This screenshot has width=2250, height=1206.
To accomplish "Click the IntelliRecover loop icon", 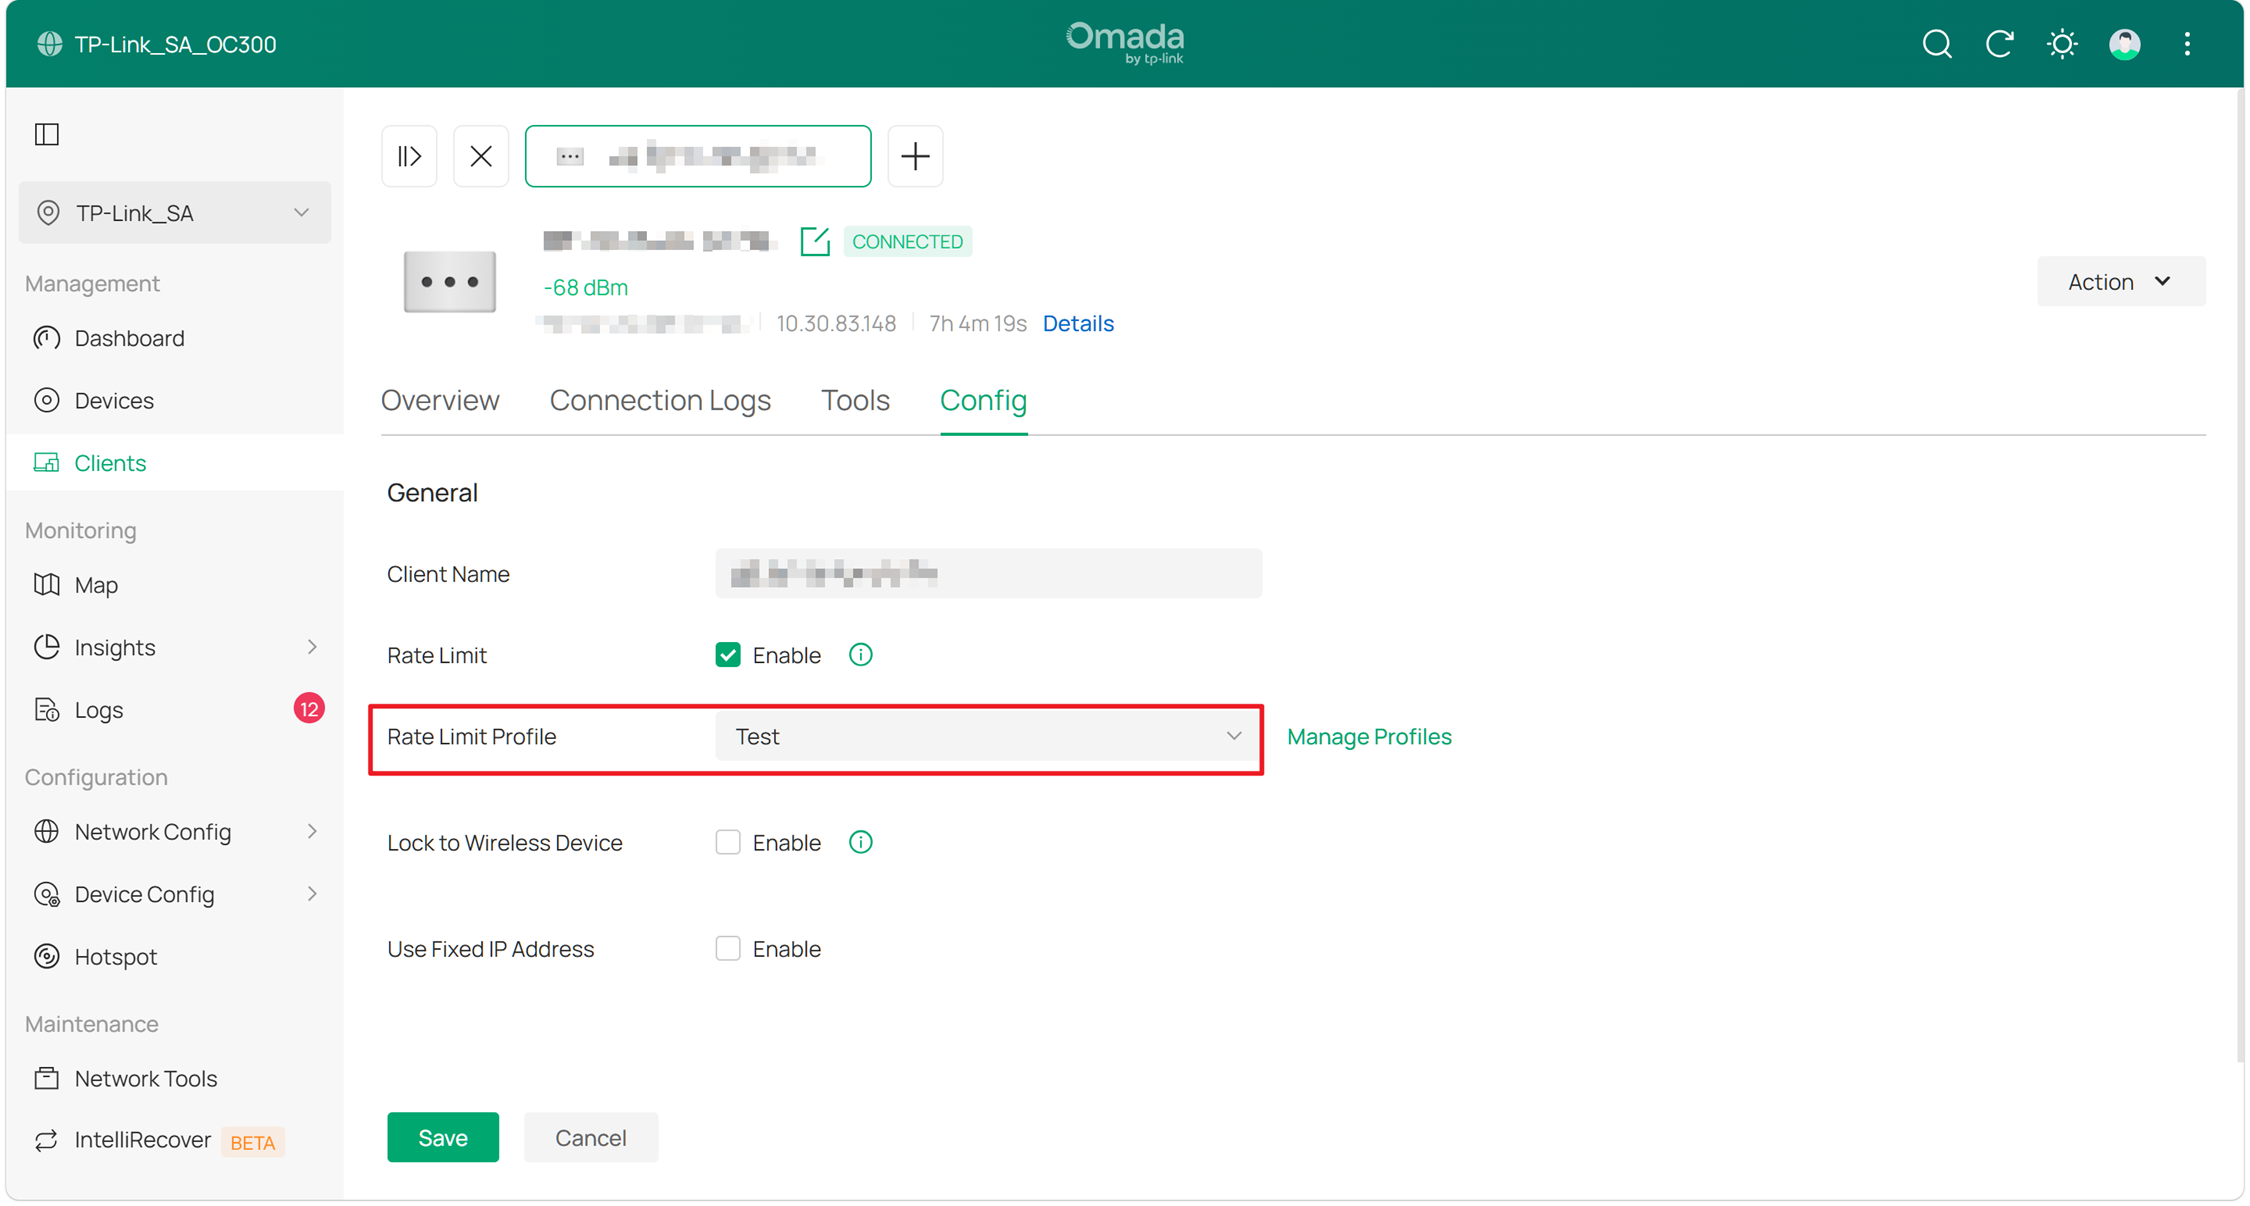I will (x=47, y=1140).
